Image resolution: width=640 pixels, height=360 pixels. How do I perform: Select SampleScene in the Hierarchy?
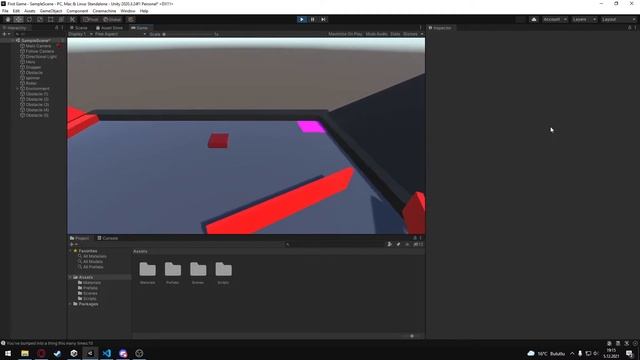click(x=36, y=41)
